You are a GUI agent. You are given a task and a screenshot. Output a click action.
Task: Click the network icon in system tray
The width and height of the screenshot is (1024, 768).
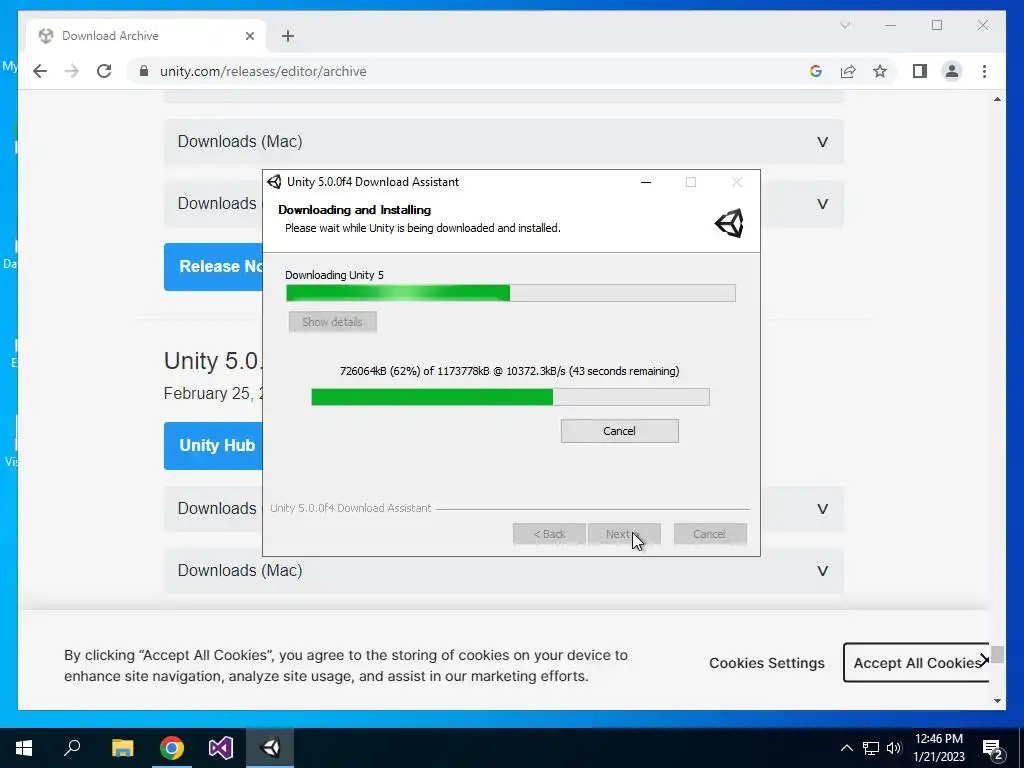(871, 748)
